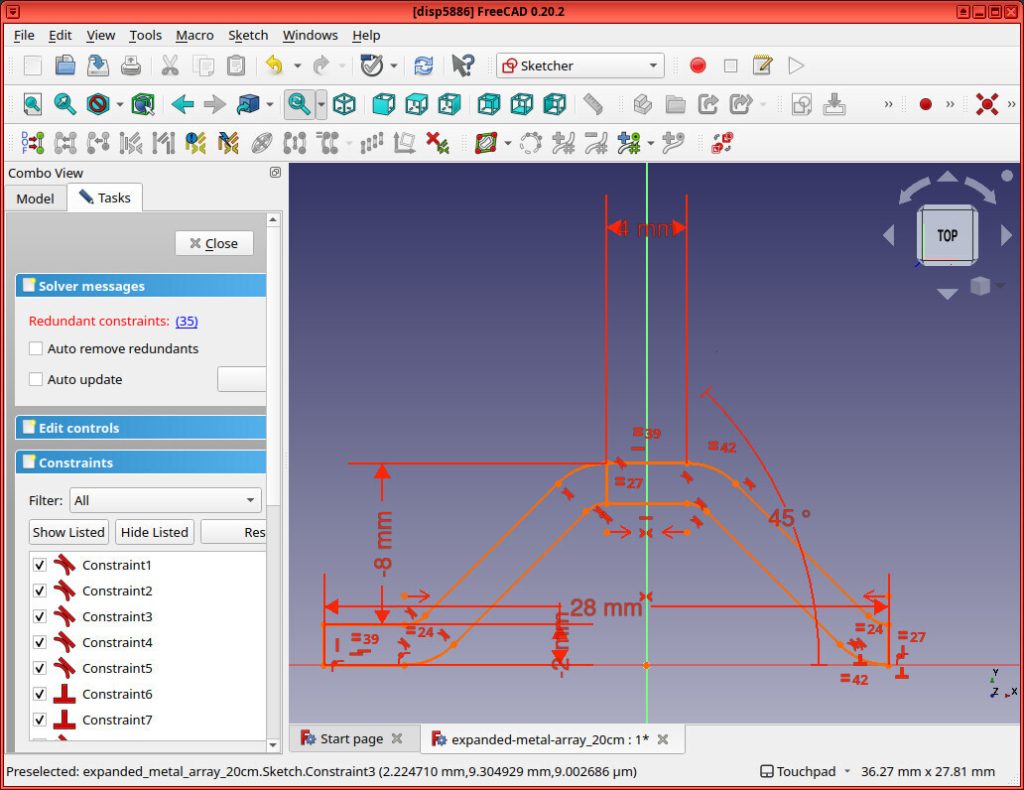This screenshot has height=790, width=1024.
Task: Select the Isometric view icon
Action: (345, 103)
